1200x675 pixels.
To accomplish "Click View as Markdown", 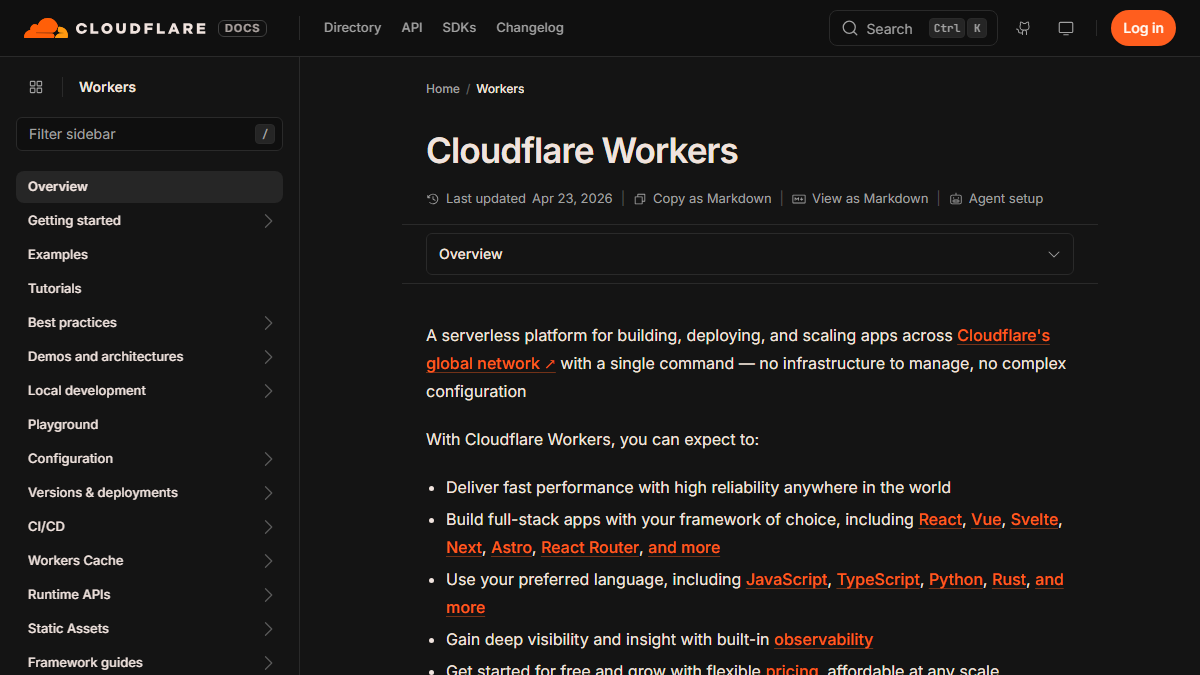I will tap(860, 199).
